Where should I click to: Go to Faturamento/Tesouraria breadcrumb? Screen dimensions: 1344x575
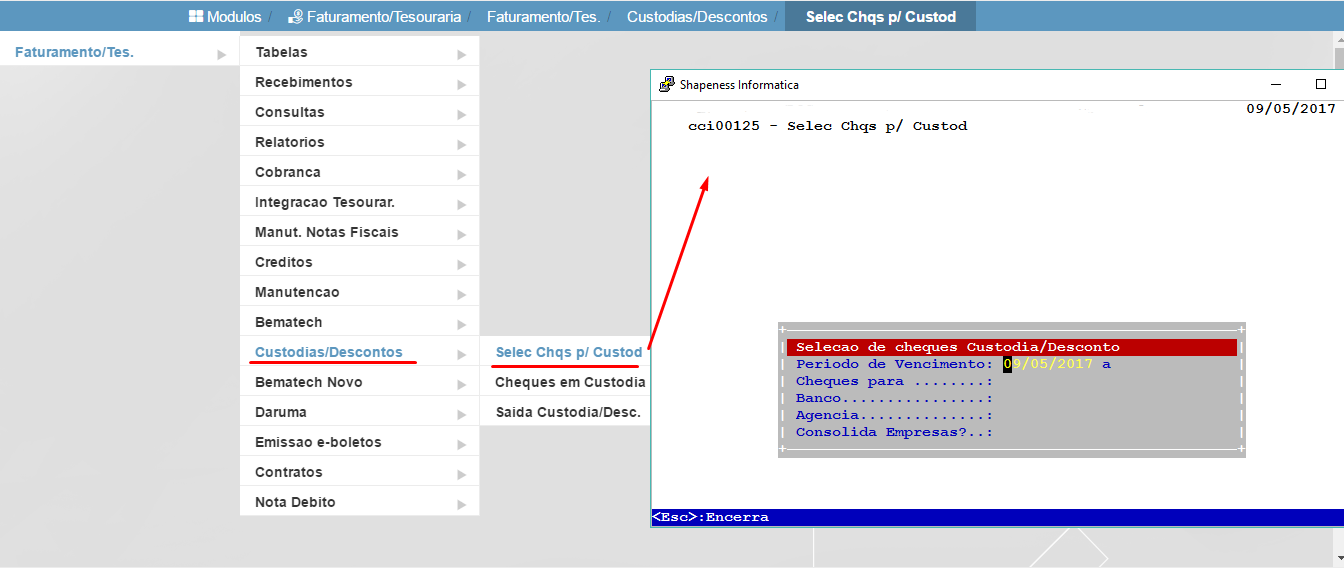384,17
